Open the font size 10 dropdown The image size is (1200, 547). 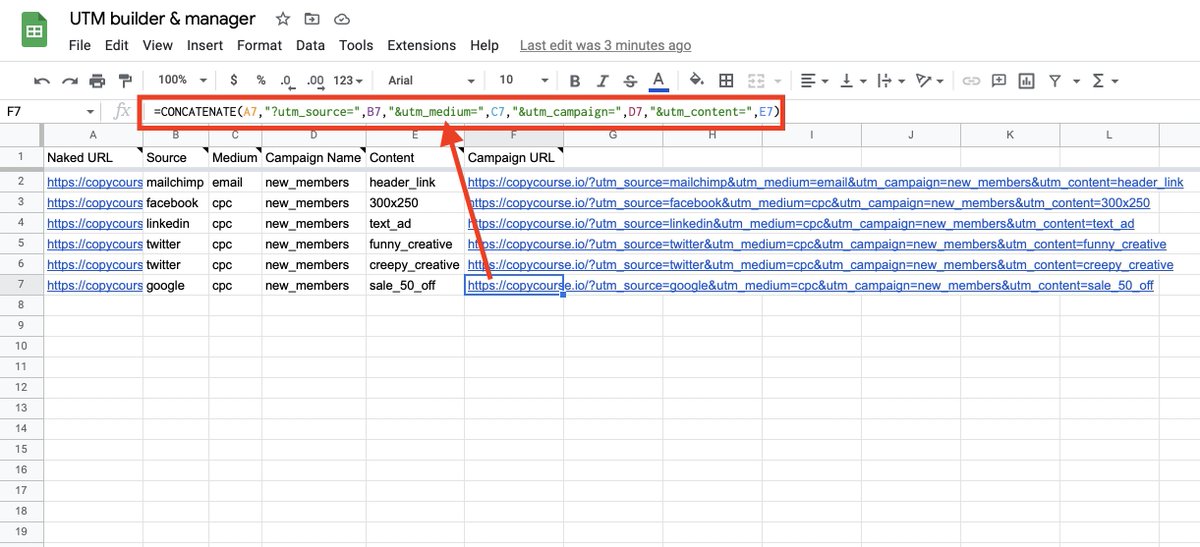[524, 80]
